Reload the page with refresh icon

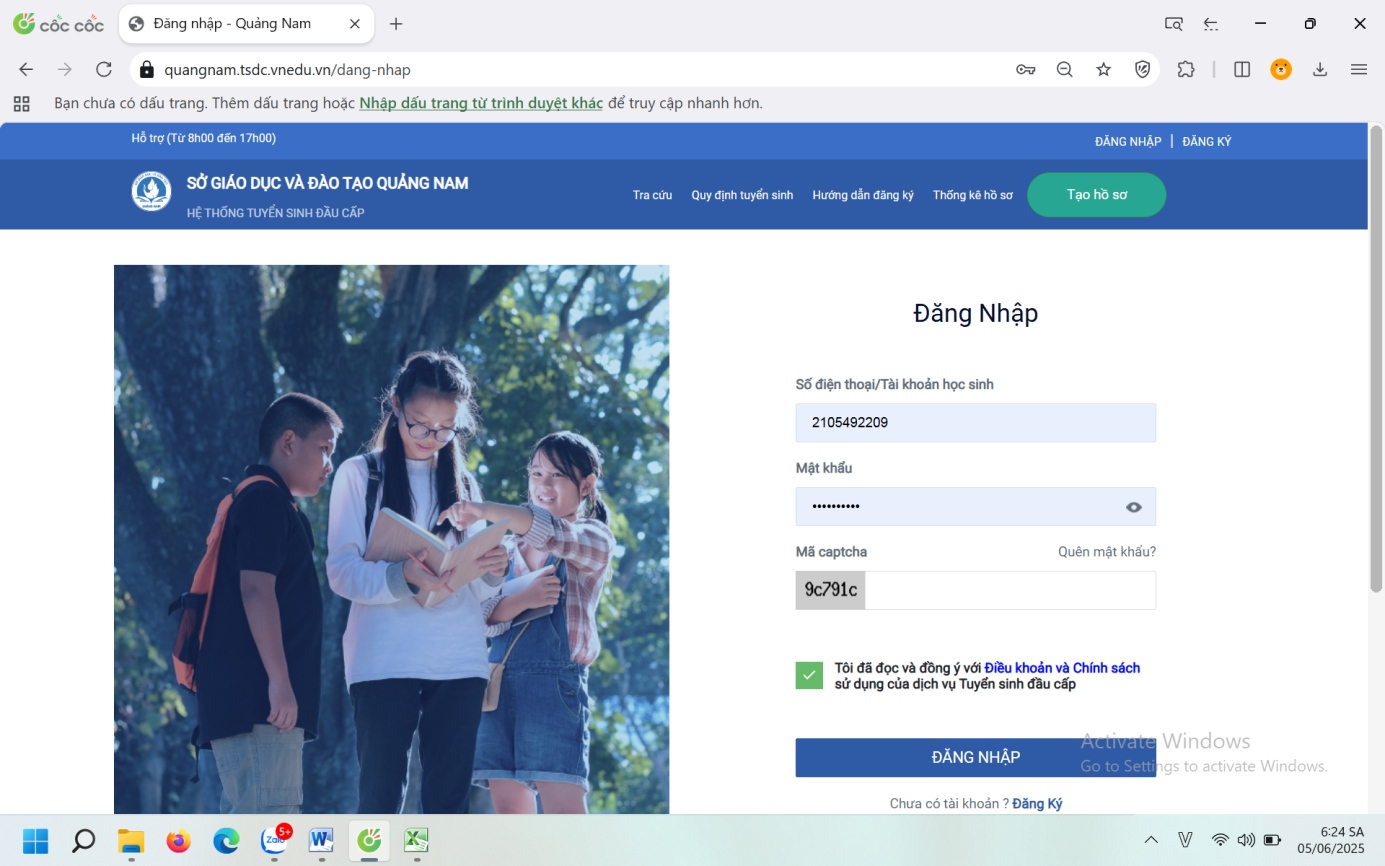tap(104, 70)
